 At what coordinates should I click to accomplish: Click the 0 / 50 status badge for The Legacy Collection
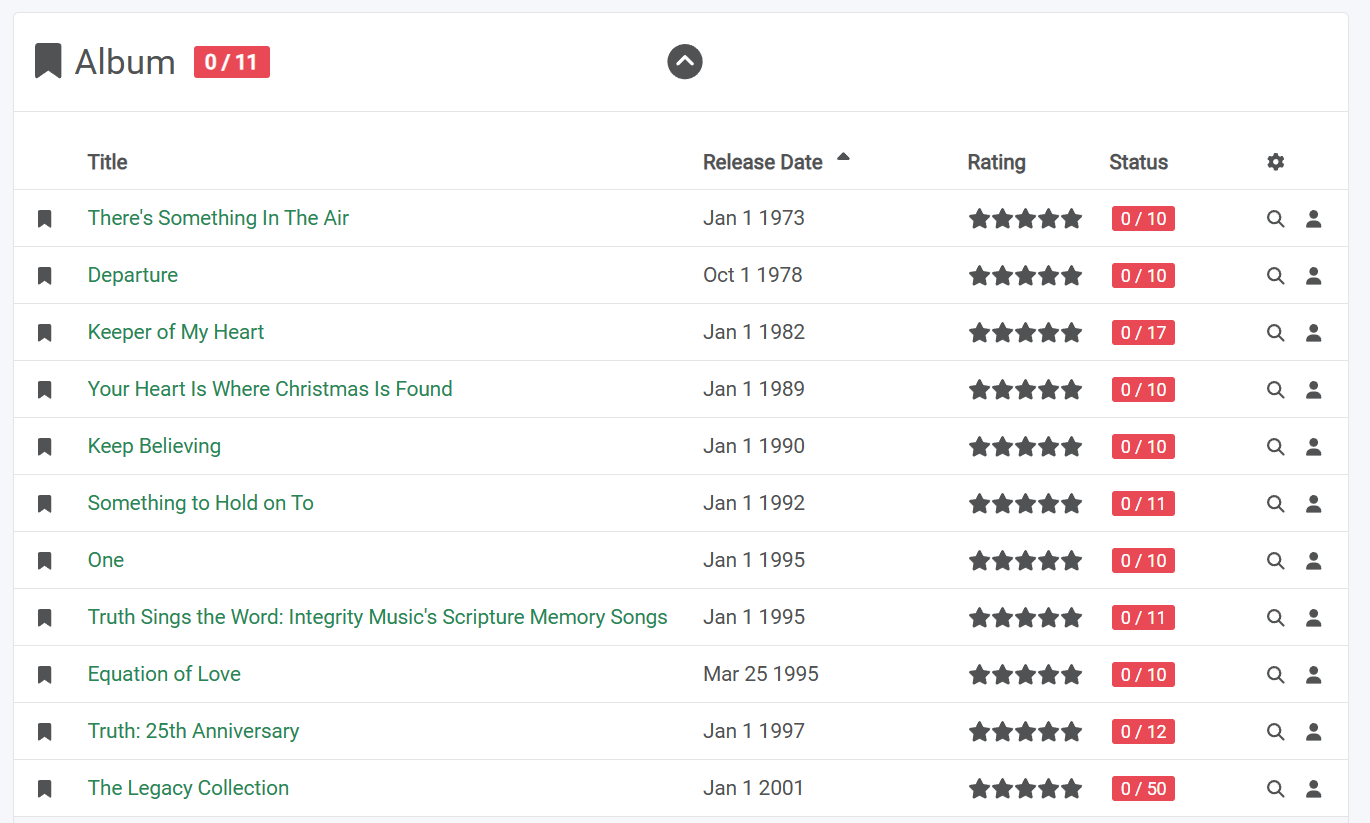tap(1143, 789)
